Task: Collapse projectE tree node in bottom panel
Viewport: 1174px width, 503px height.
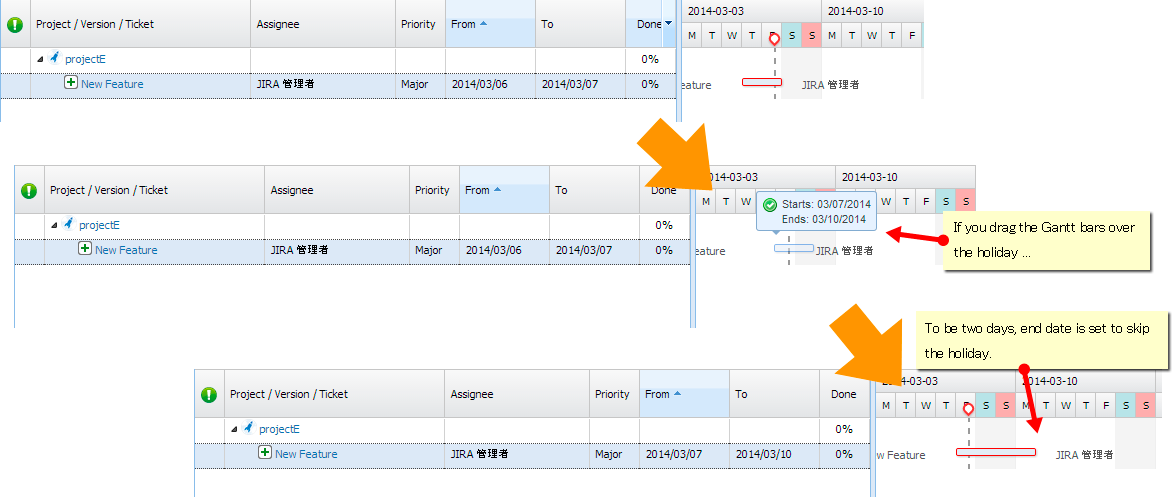Action: [x=235, y=429]
